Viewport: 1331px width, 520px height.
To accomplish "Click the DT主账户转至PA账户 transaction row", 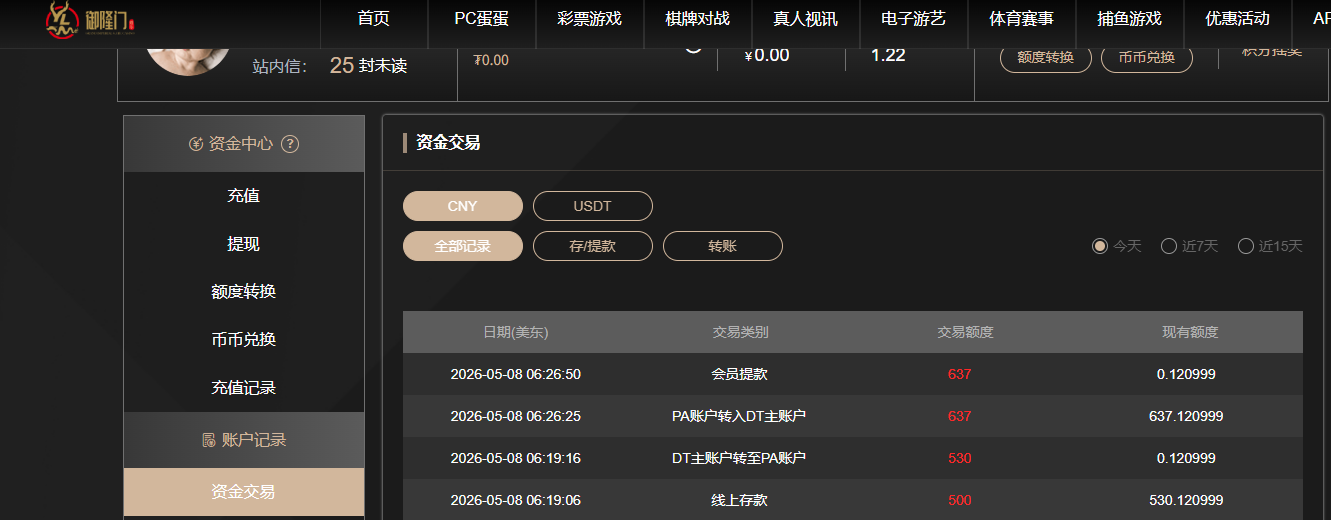I will pyautogui.click(x=853, y=458).
